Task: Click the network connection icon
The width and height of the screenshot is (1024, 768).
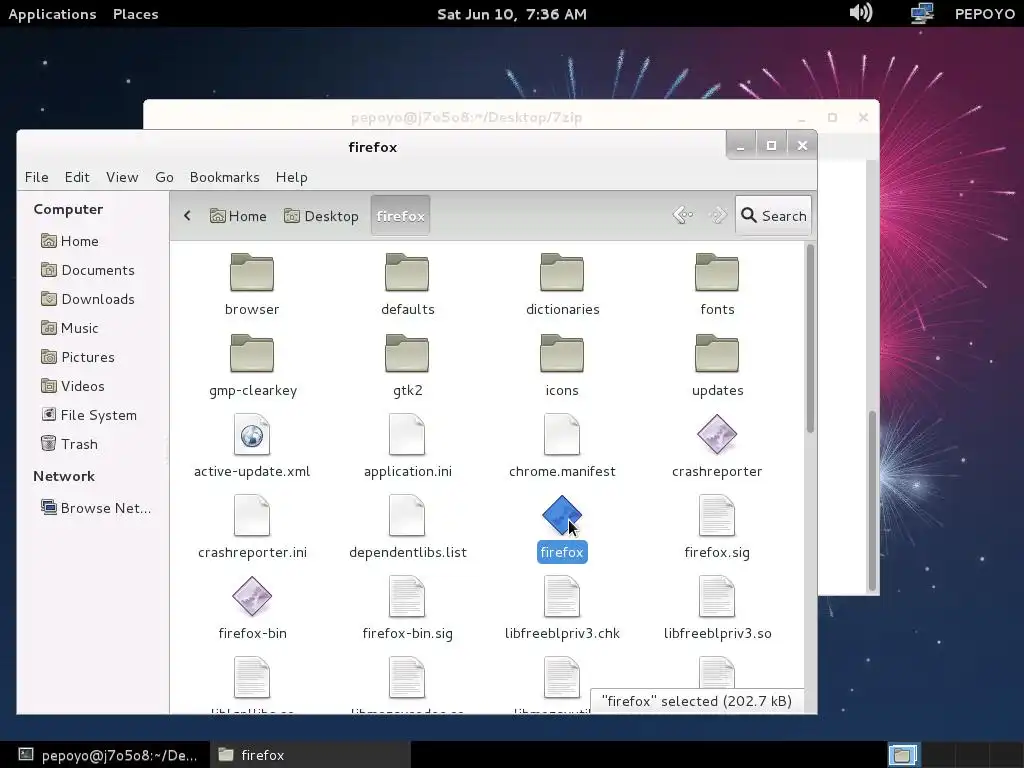Action: coord(921,13)
